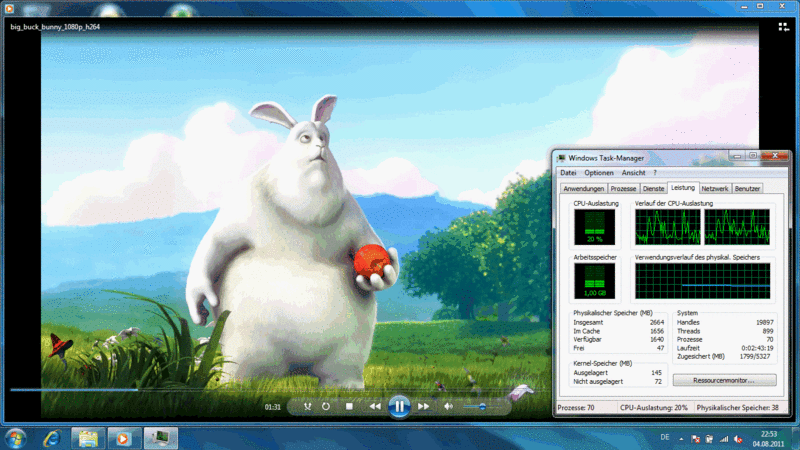
Task: Pause the Big Buck Bunny video
Action: click(399, 407)
